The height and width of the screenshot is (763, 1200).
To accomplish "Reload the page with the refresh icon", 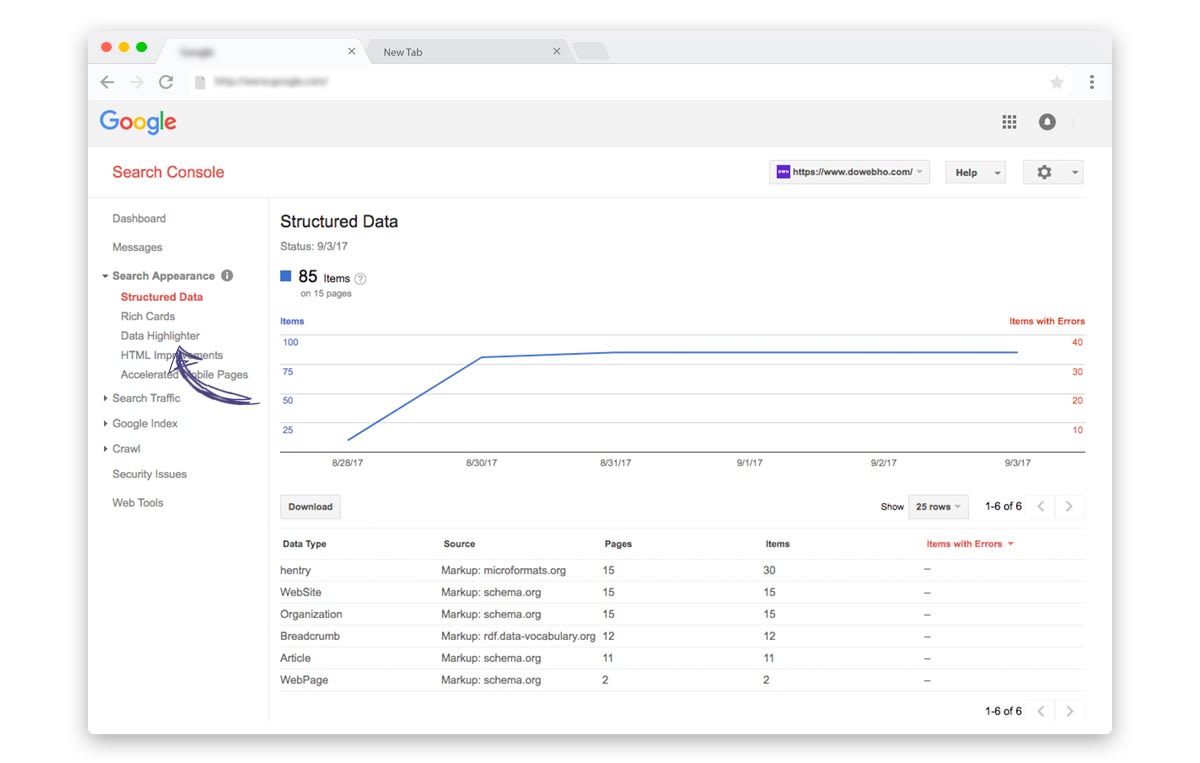I will click(166, 82).
